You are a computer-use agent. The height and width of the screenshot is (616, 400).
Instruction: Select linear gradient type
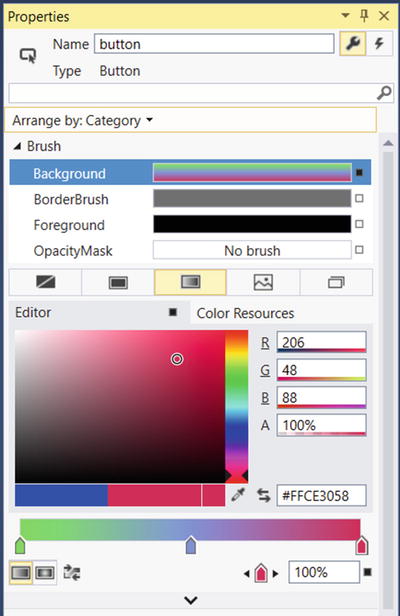[21, 572]
